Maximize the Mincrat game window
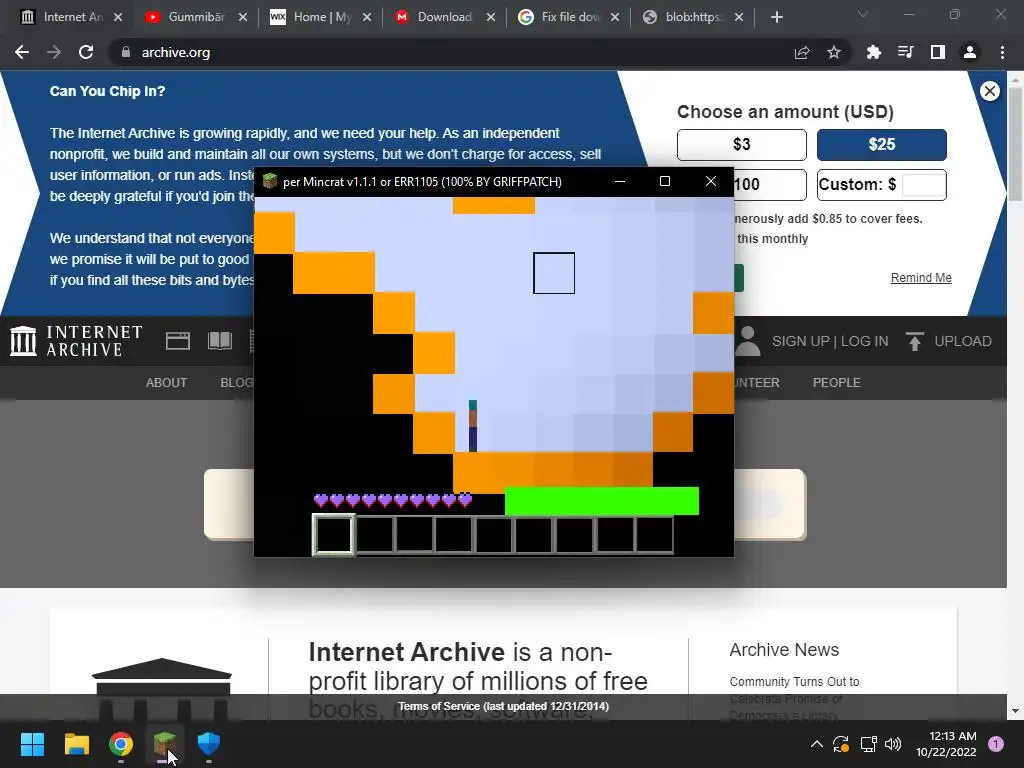 pos(665,181)
